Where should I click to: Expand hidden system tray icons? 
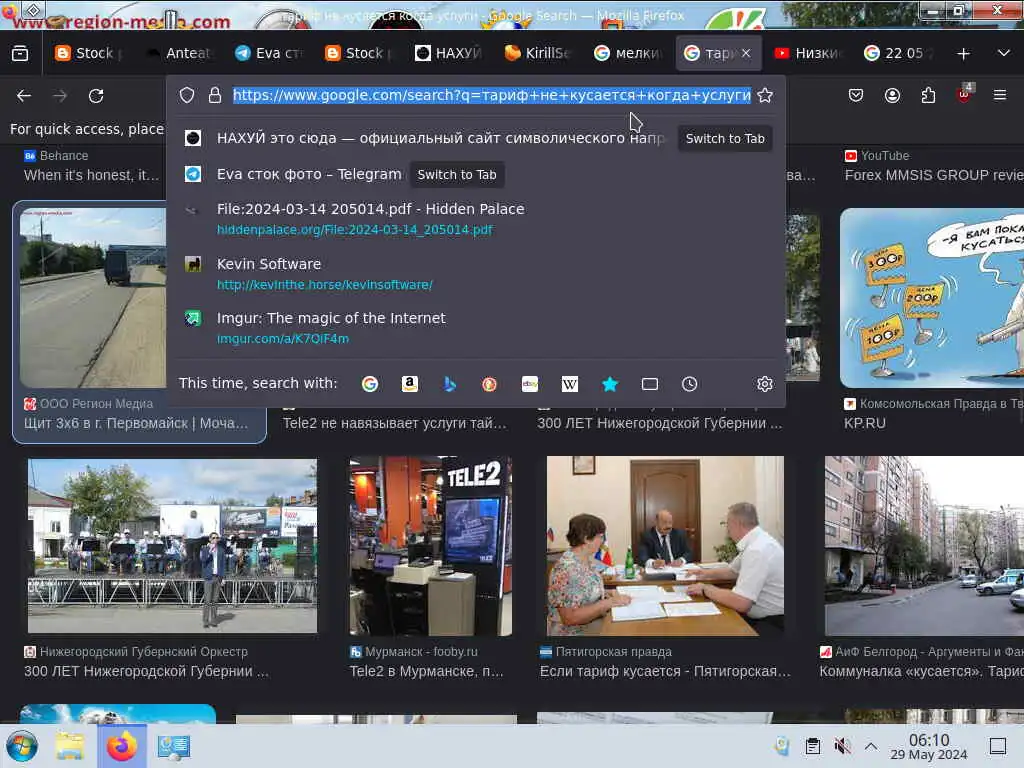click(871, 746)
